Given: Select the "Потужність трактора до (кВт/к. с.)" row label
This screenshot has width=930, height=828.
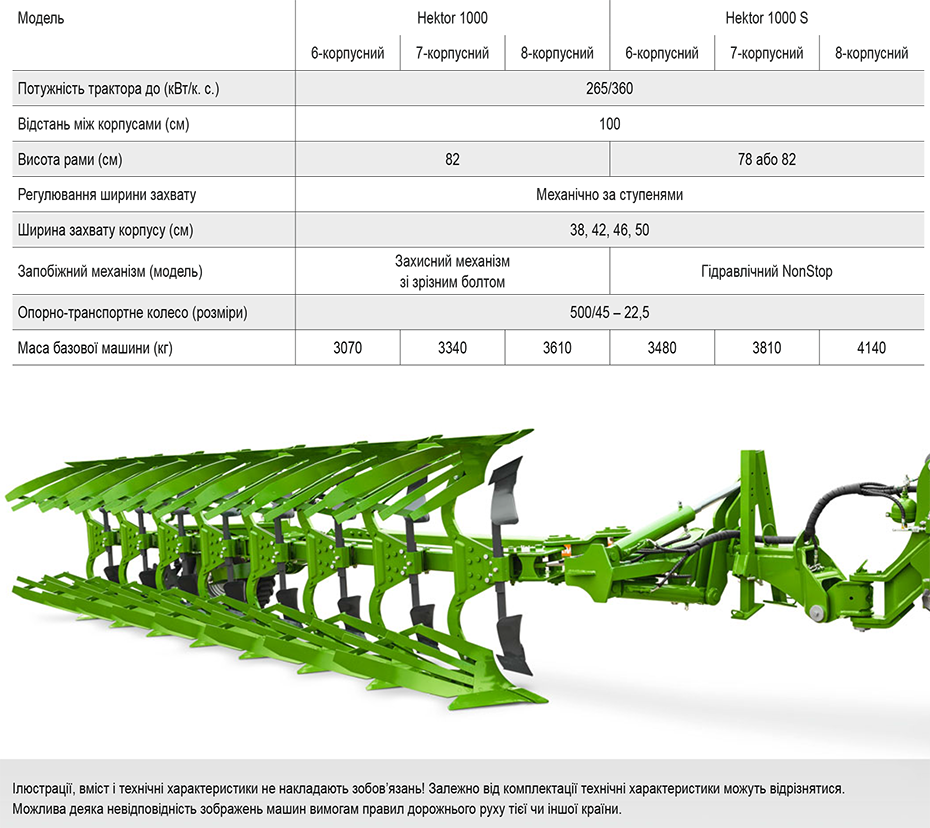Looking at the screenshot, I should [119, 89].
